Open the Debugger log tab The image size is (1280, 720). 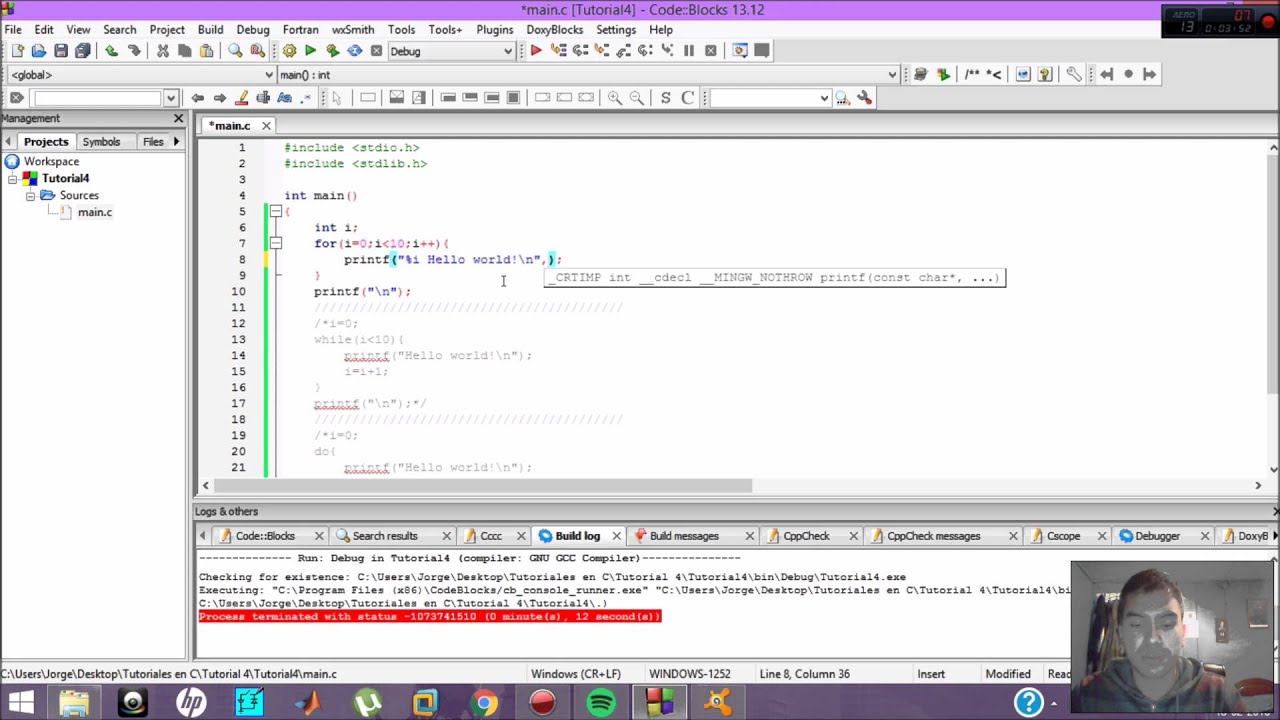(x=1157, y=536)
